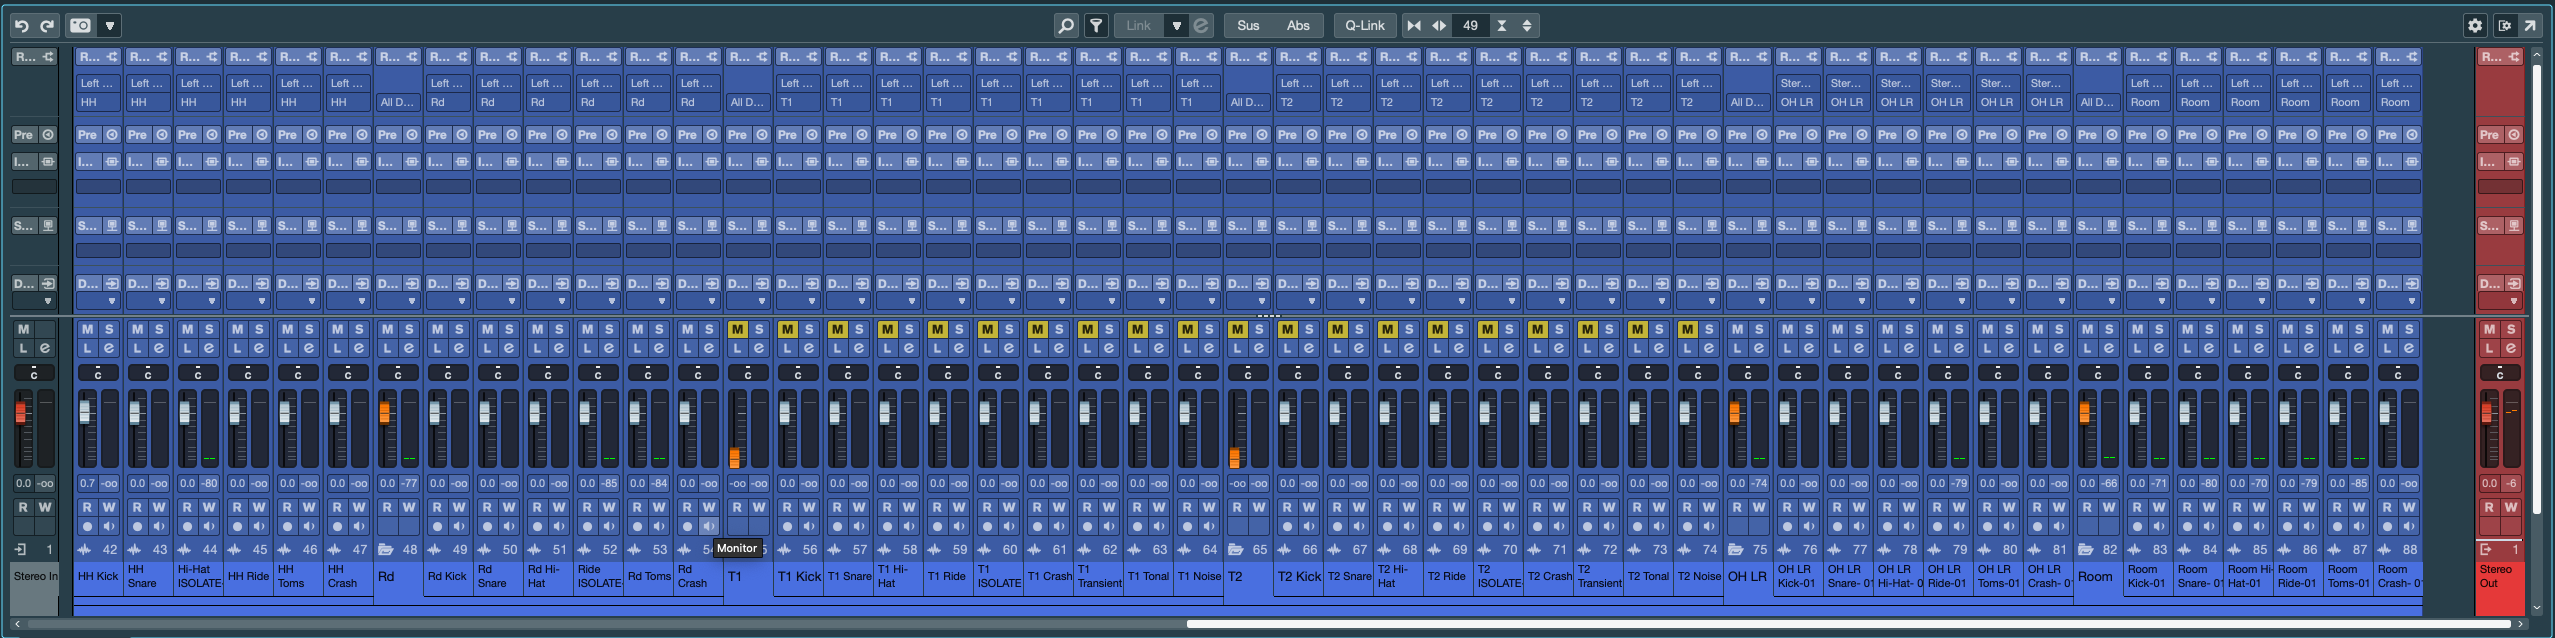Open the gear settings icon at top right
The image size is (2555, 638).
2475,26
